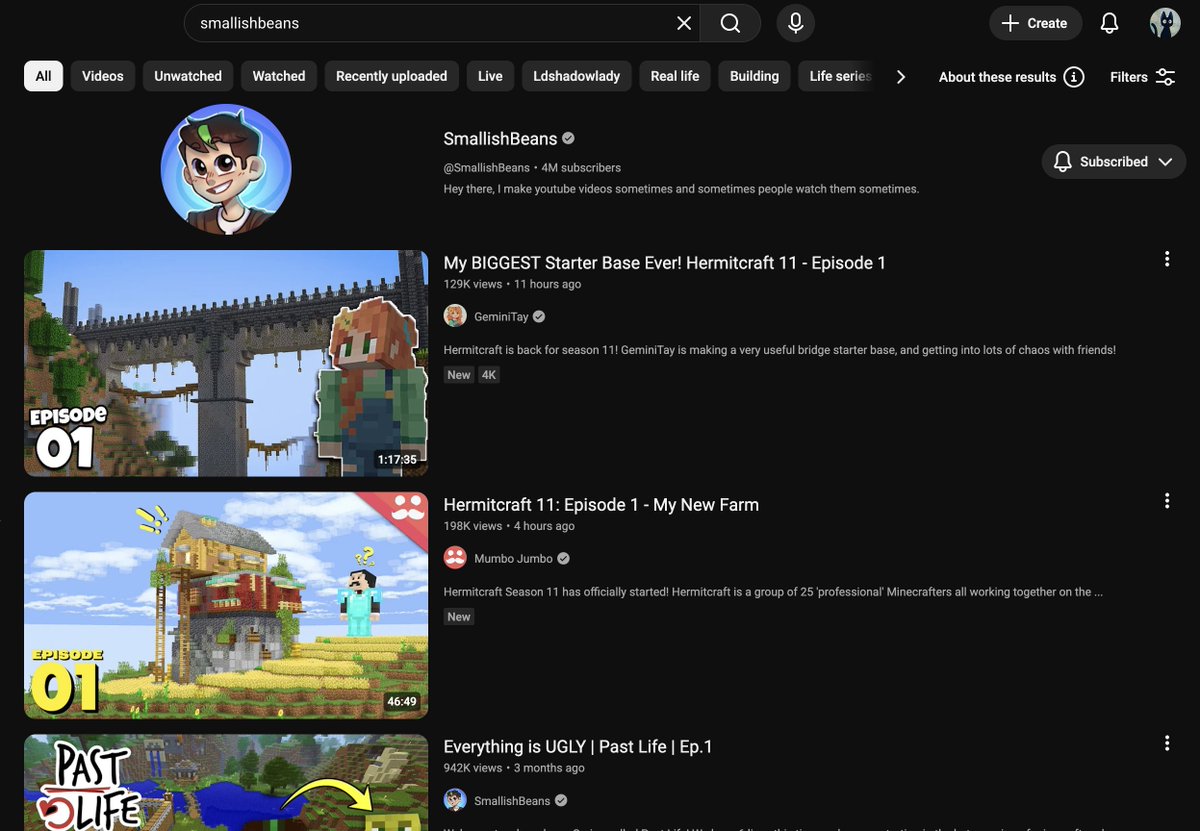Open more options for Past Life video
The height and width of the screenshot is (831, 1200).
click(x=1166, y=743)
